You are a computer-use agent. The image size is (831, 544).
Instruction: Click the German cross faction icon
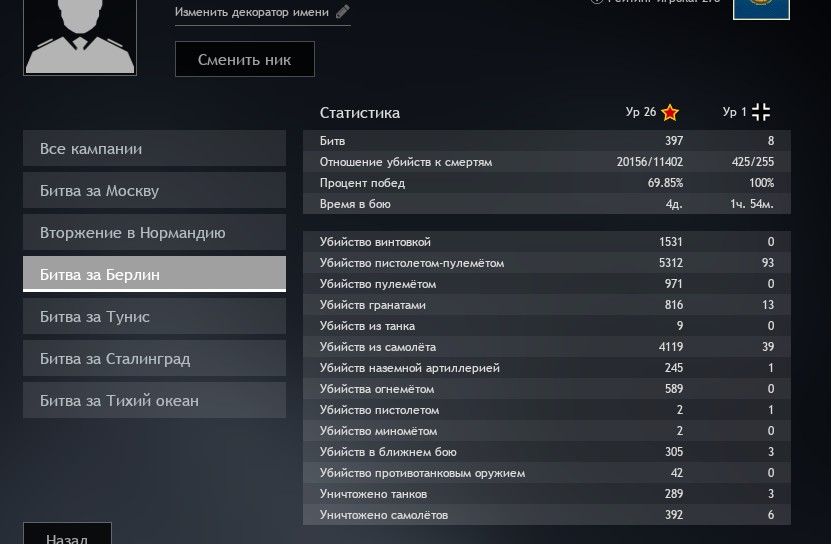(761, 112)
